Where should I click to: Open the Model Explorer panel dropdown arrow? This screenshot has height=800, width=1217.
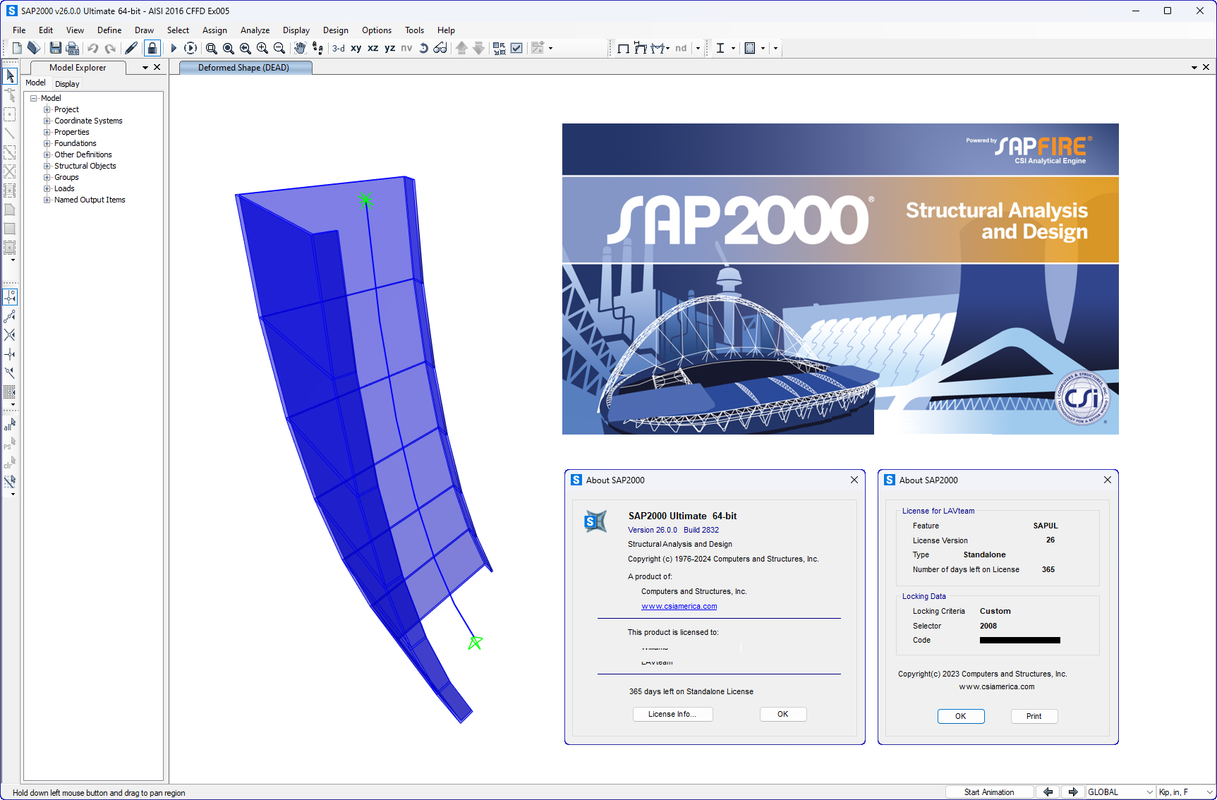pos(145,67)
